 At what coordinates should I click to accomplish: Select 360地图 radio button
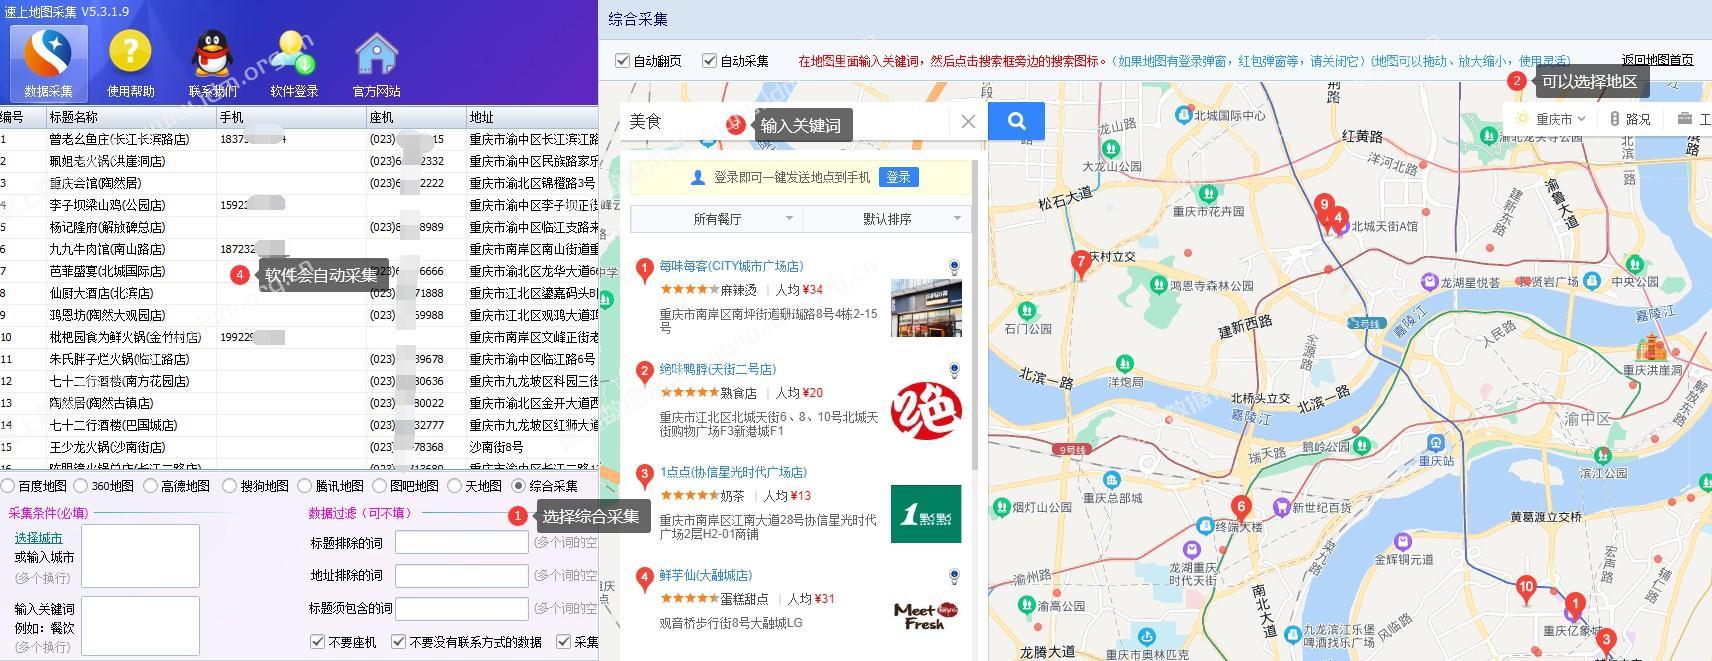point(81,486)
